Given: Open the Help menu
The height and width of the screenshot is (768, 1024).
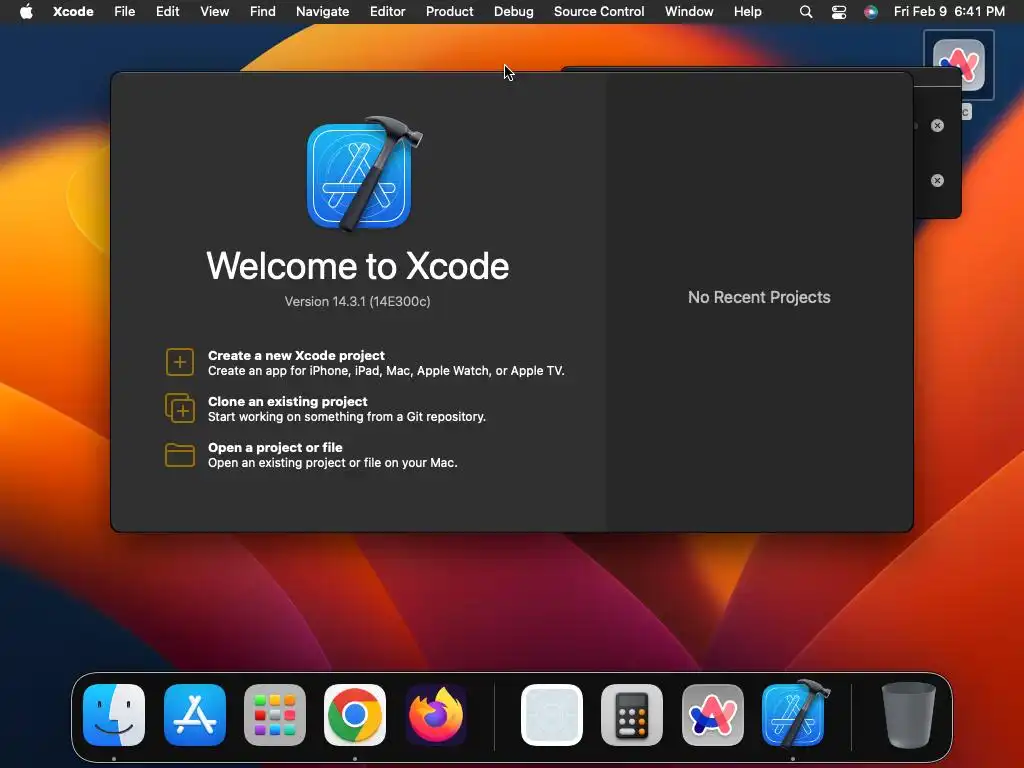Looking at the screenshot, I should pos(748,12).
